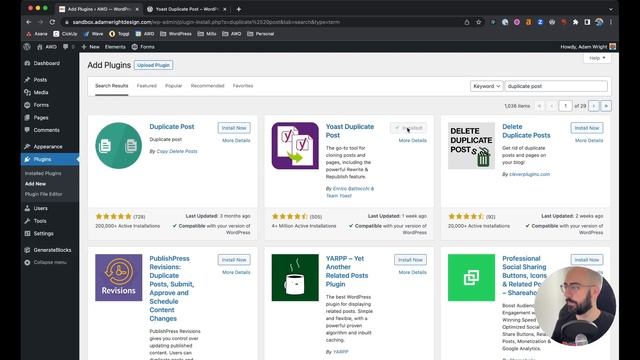Open the WordPress bookmarks folder
The height and width of the screenshot is (360, 640).
[176, 34]
